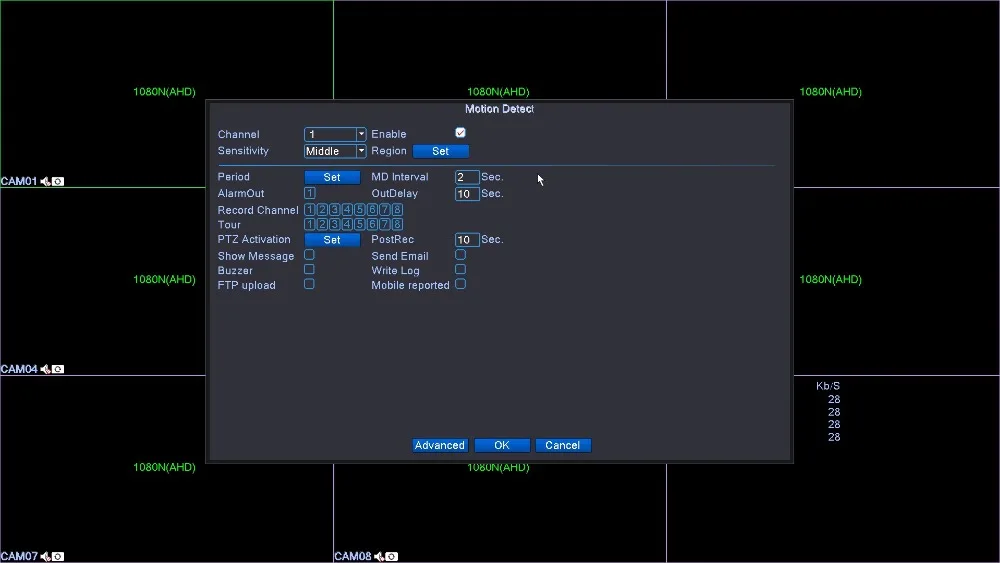Image resolution: width=1000 pixels, height=563 pixels.
Task: Enable the Send Email checkbox
Action: [x=460, y=254]
